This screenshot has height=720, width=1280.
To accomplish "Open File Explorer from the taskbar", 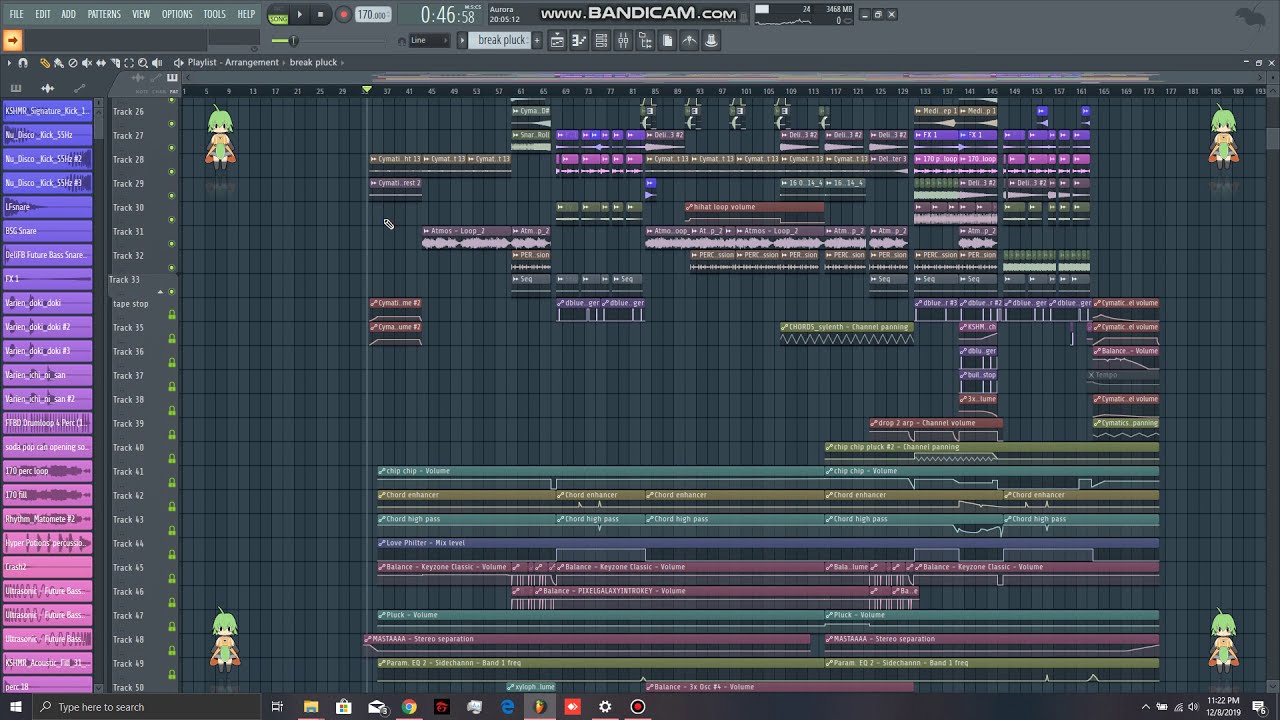I will click(x=311, y=707).
